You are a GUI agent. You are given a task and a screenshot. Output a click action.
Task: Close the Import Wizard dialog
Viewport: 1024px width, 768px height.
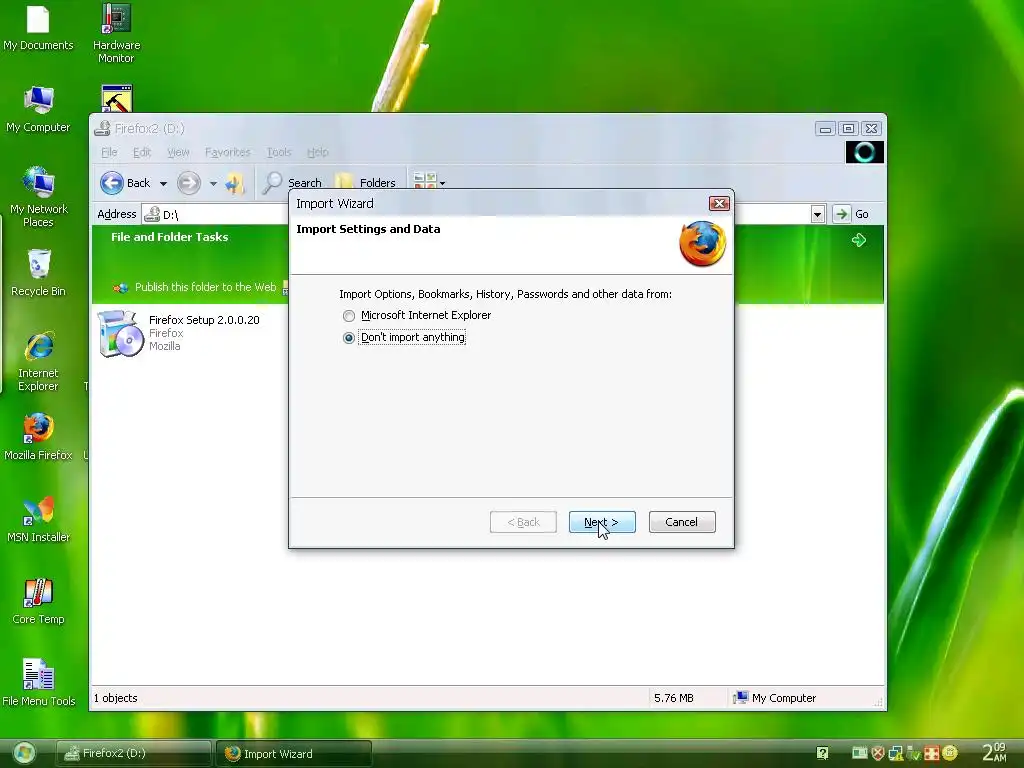click(719, 203)
